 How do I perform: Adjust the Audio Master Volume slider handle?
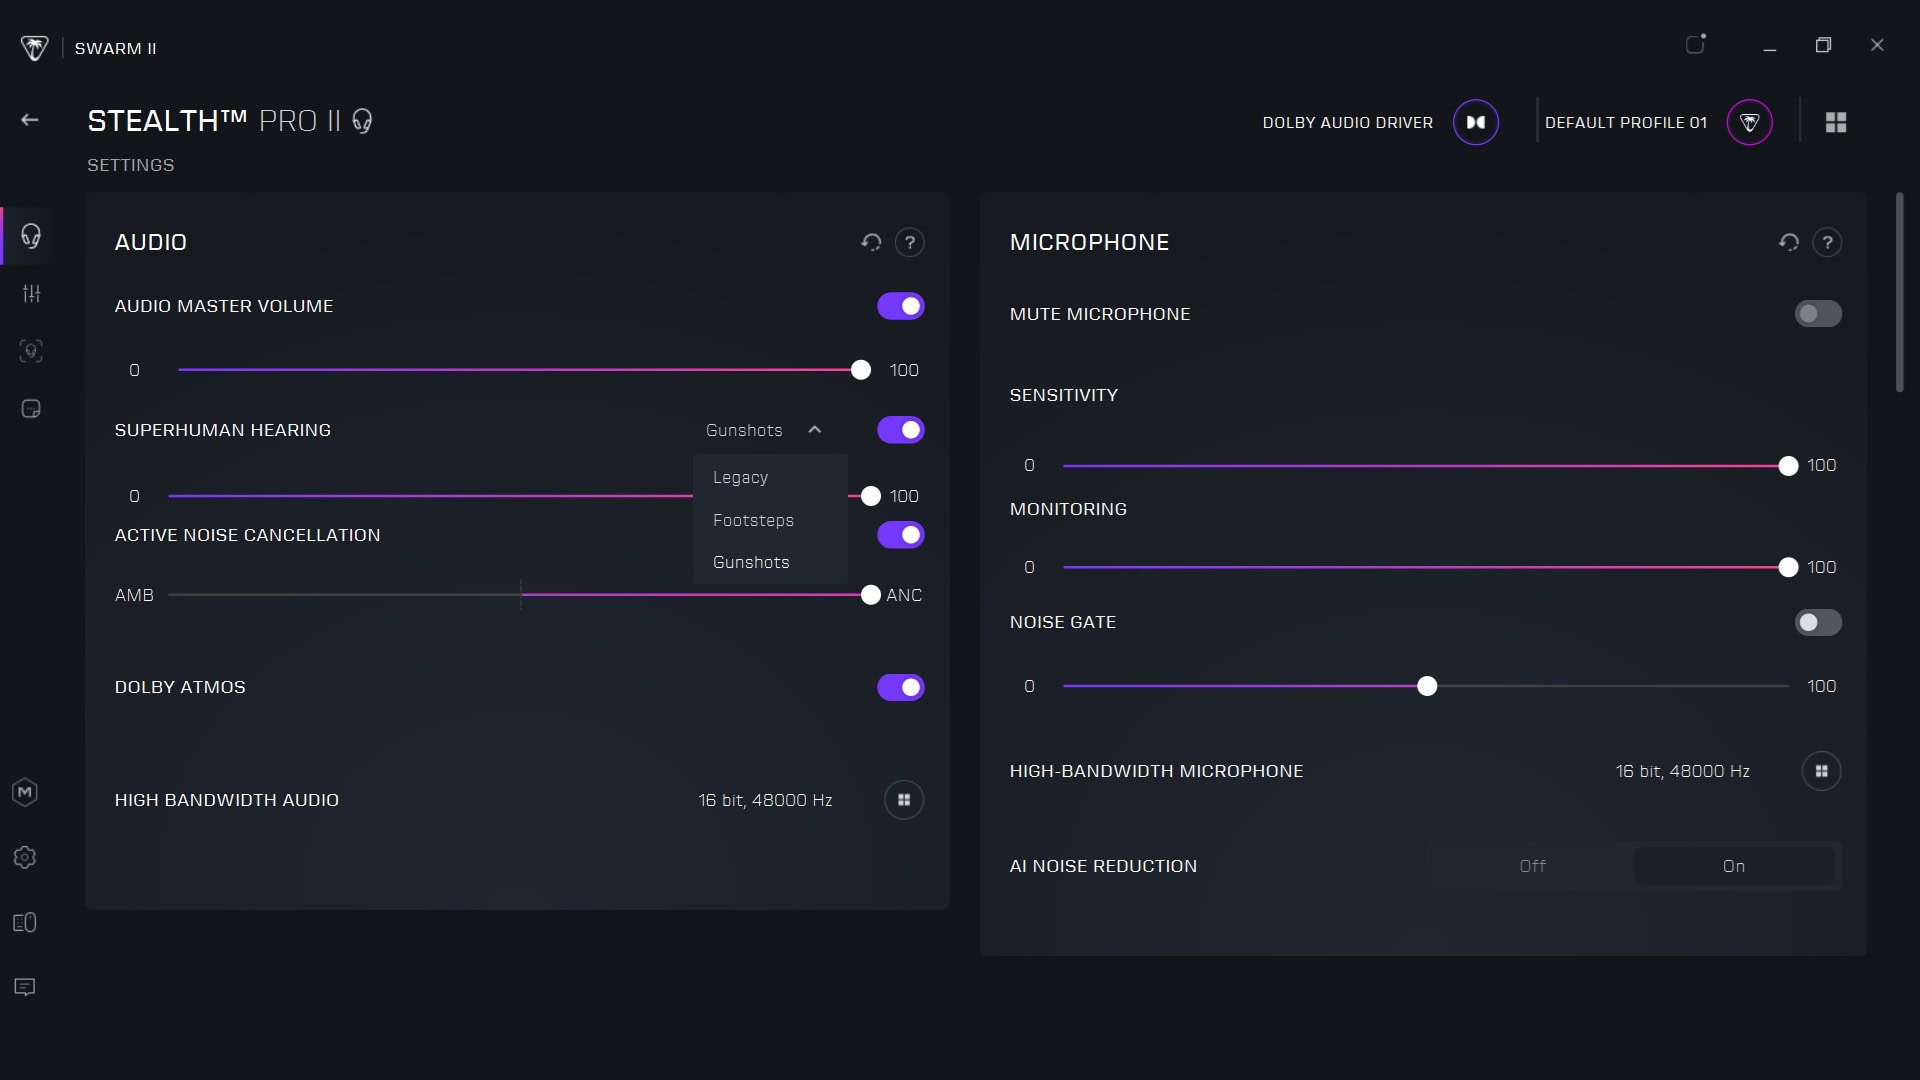coord(860,370)
